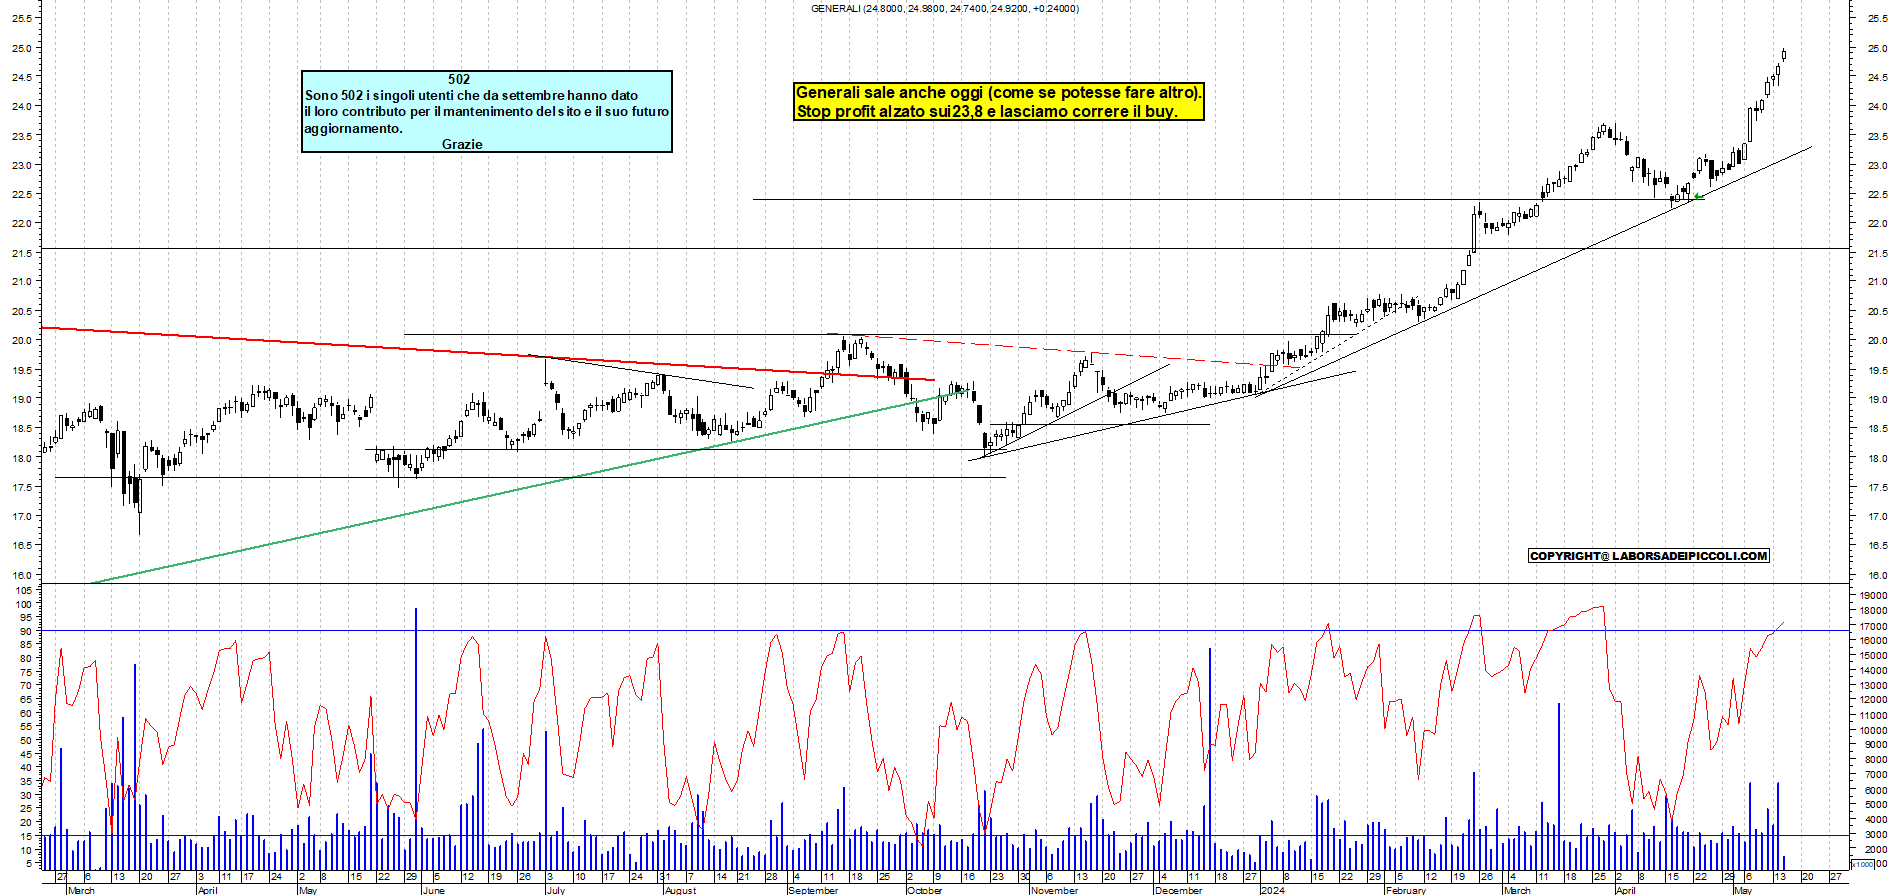This screenshot has height=895, width=1890.
Task: Click the 'February' label on the date axis
Action: pyautogui.click(x=1405, y=890)
